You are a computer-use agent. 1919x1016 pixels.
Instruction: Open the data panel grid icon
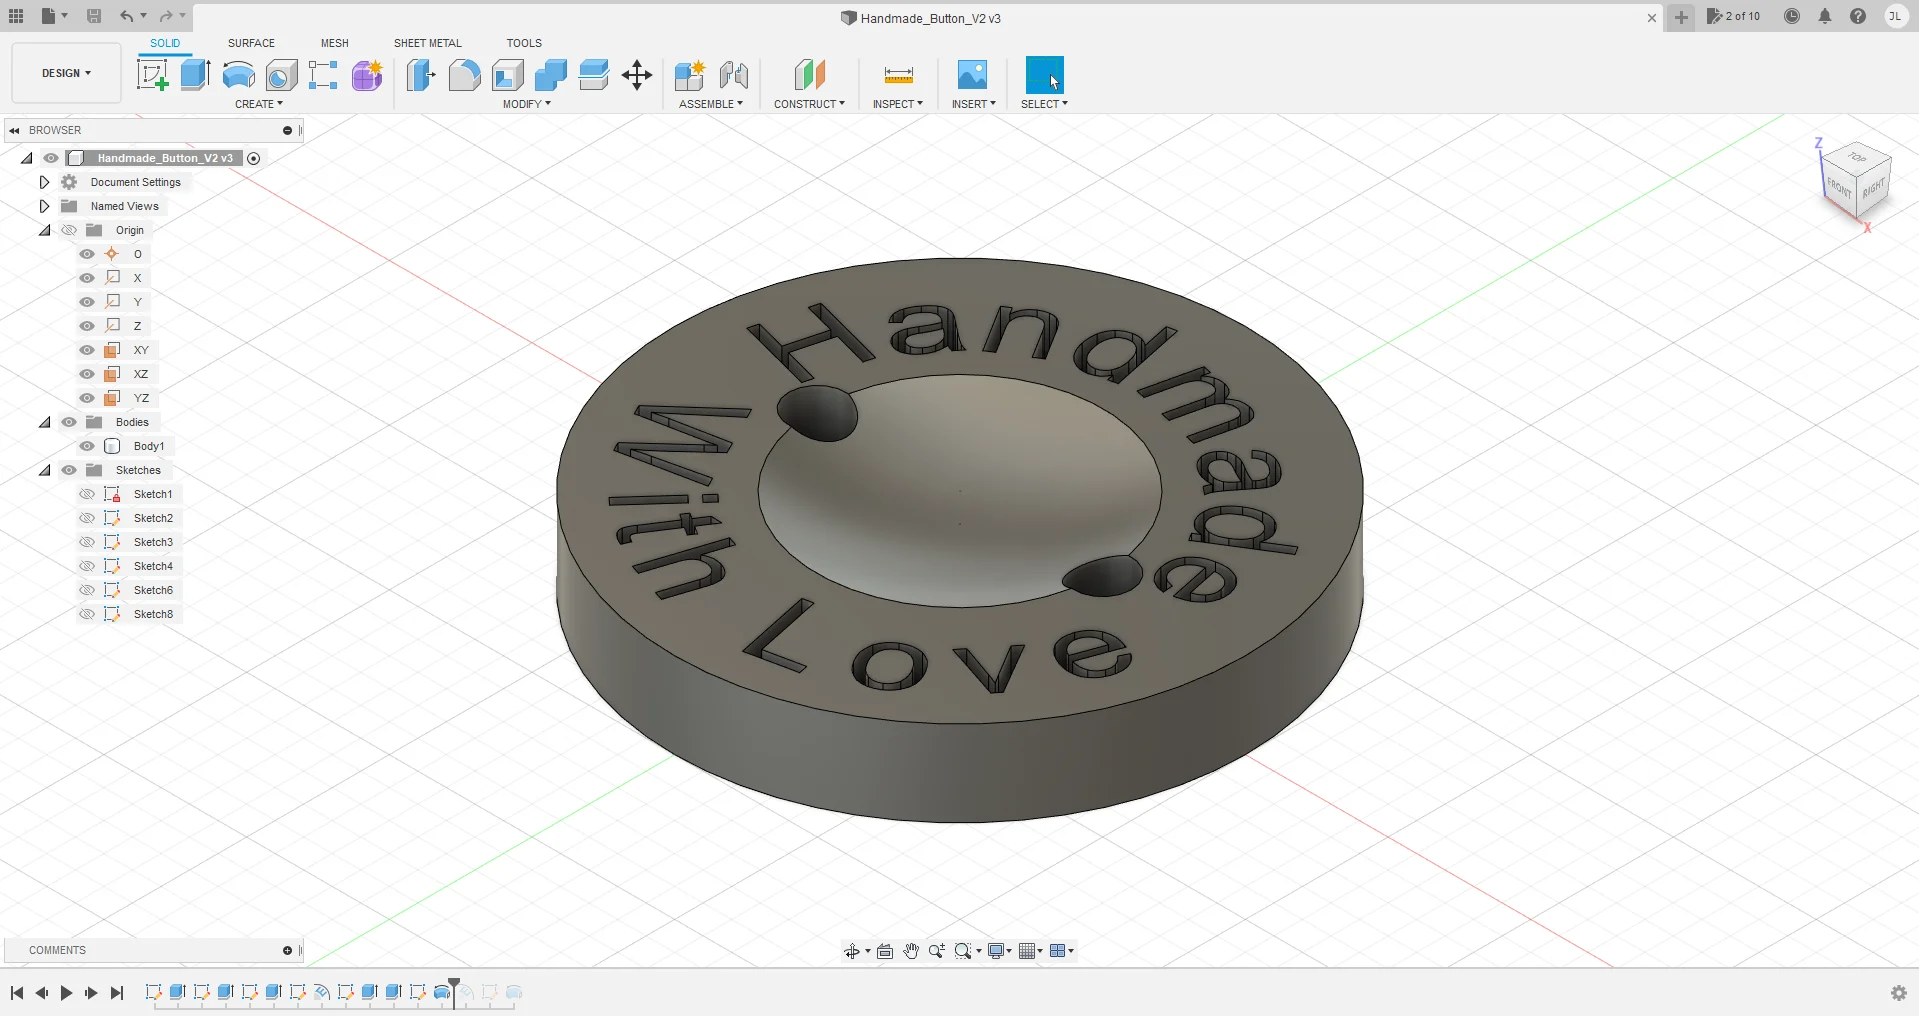16,16
